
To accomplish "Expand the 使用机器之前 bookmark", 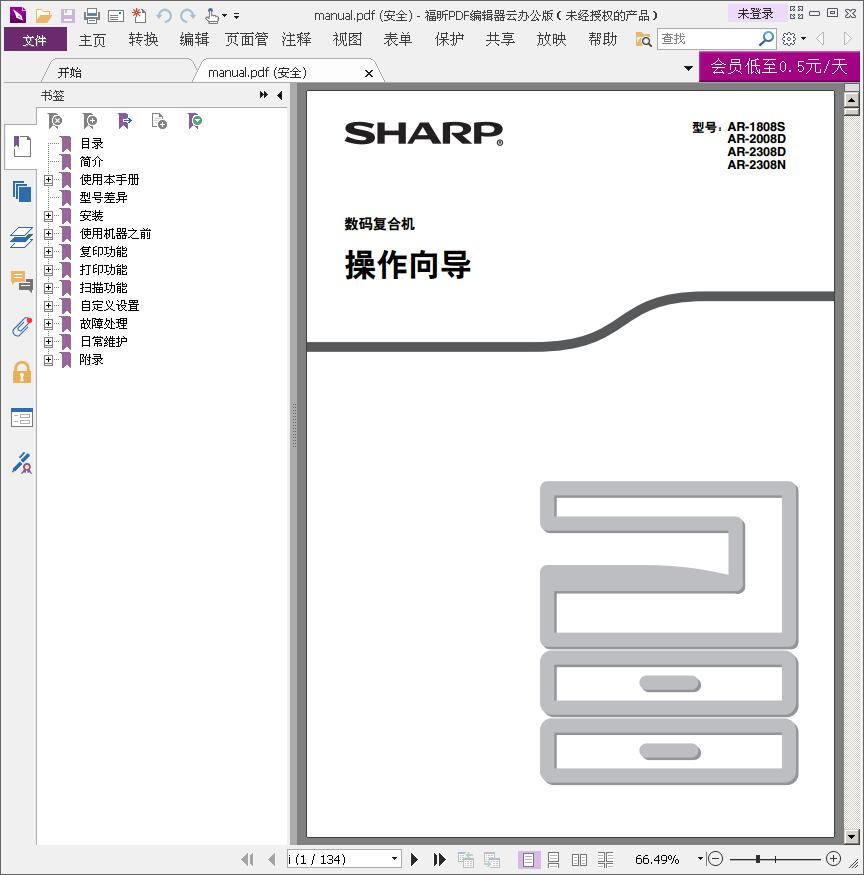I will [x=49, y=234].
